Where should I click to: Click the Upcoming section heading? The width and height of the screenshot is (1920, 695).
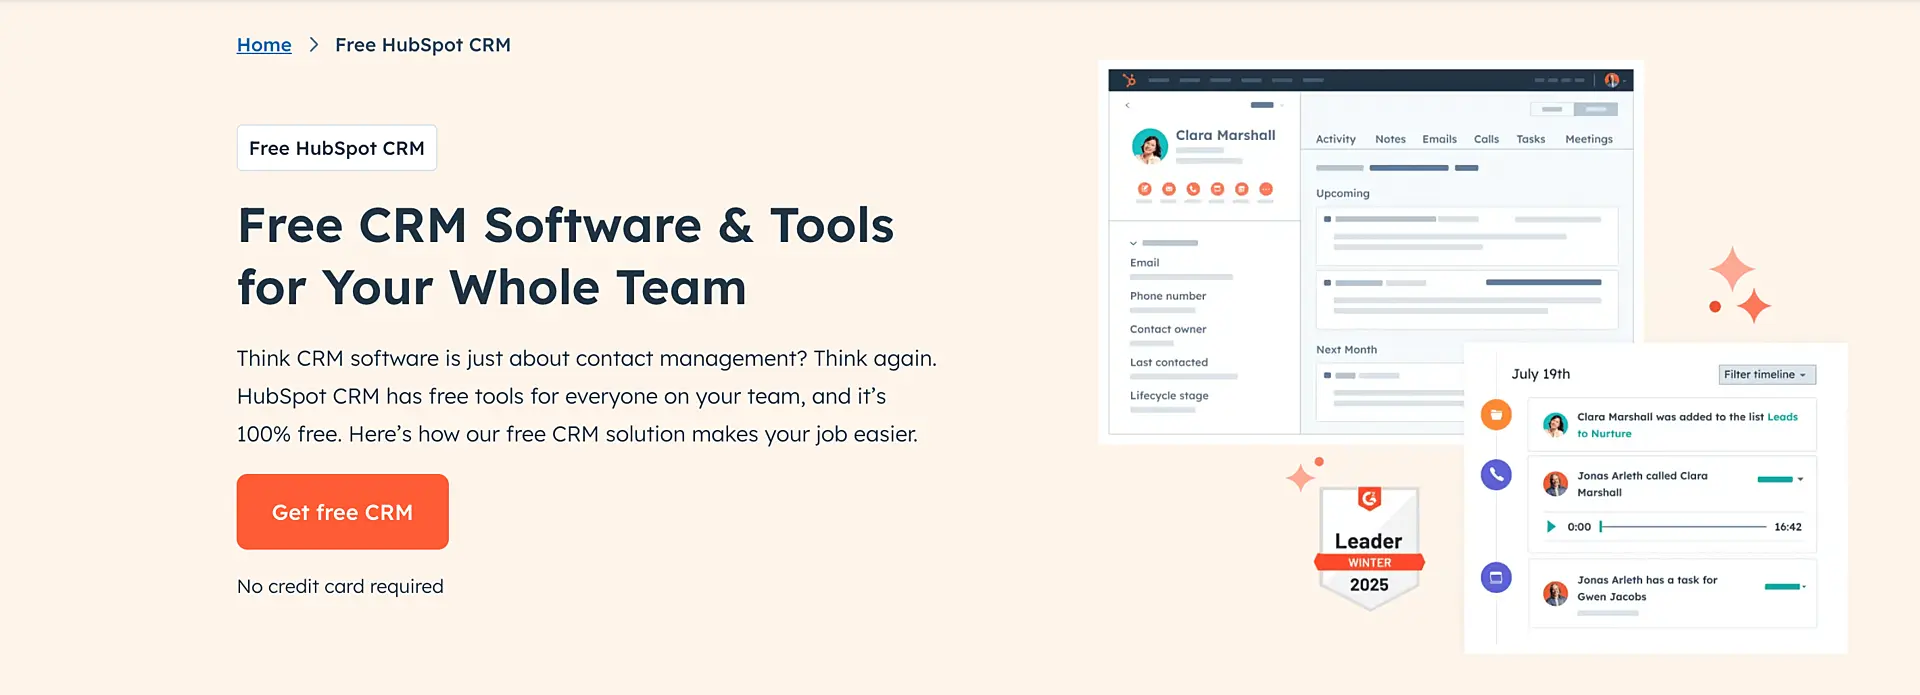(x=1343, y=193)
